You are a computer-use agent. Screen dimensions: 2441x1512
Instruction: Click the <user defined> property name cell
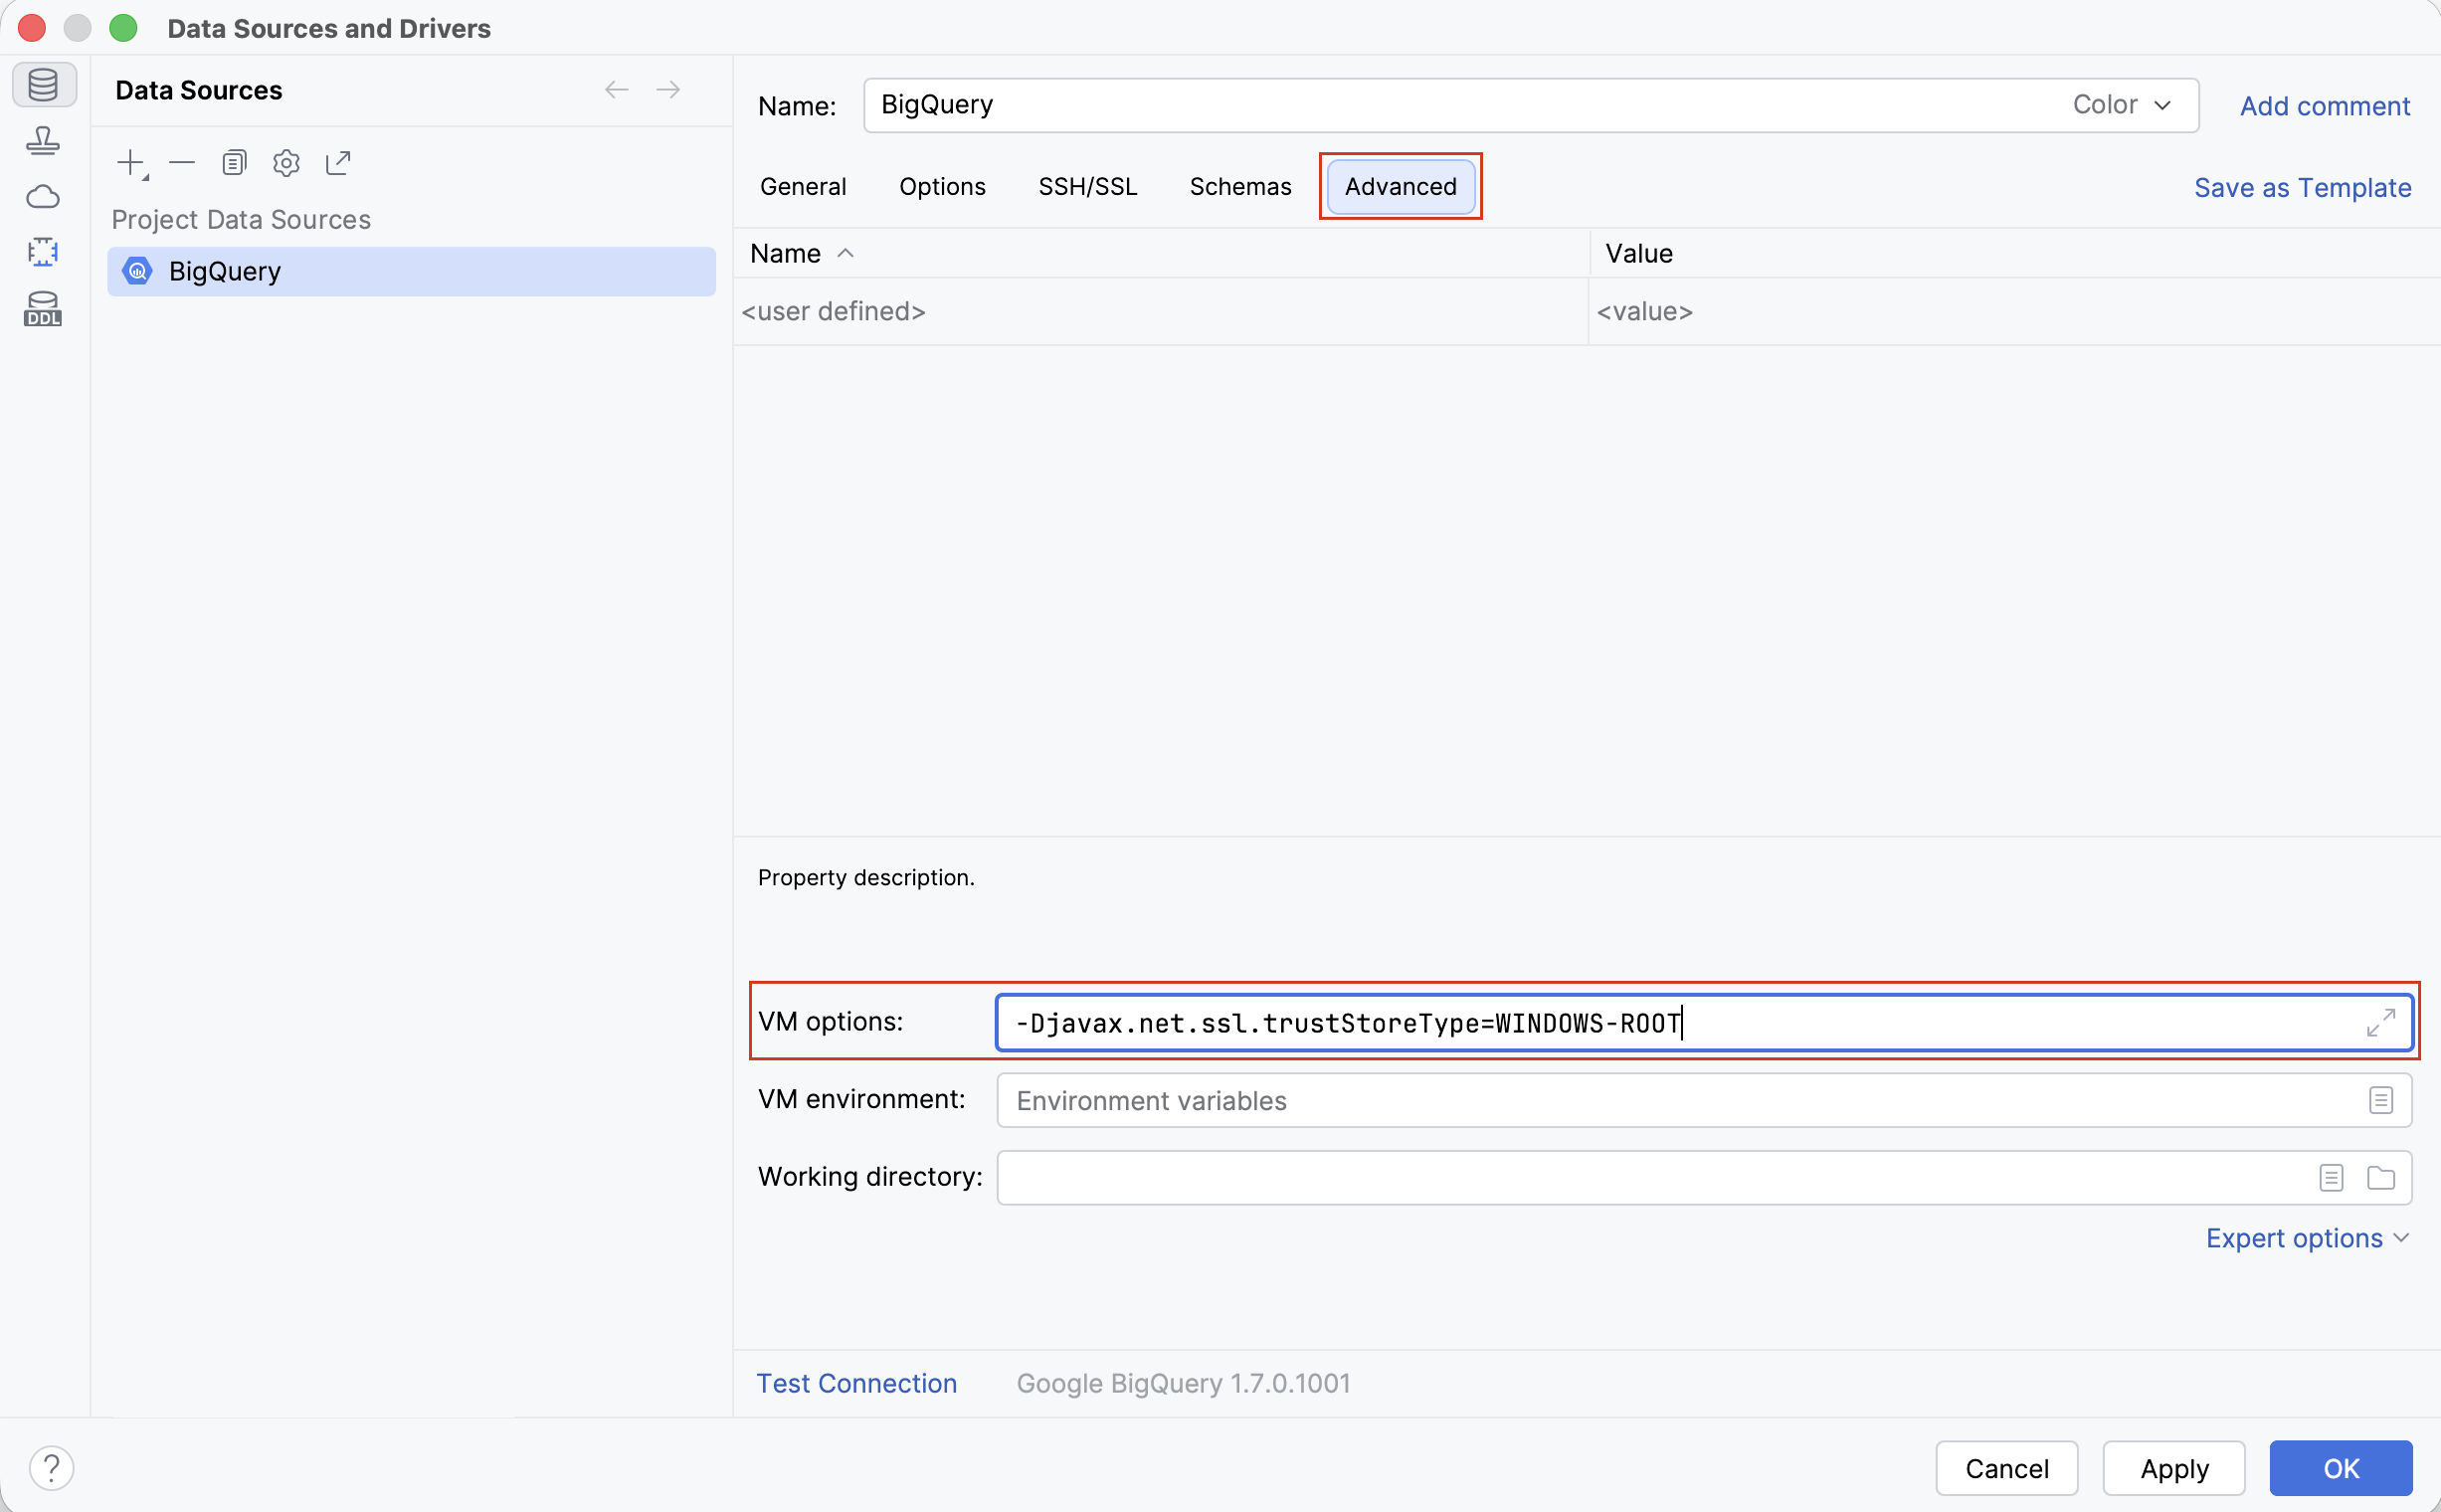coord(1161,311)
